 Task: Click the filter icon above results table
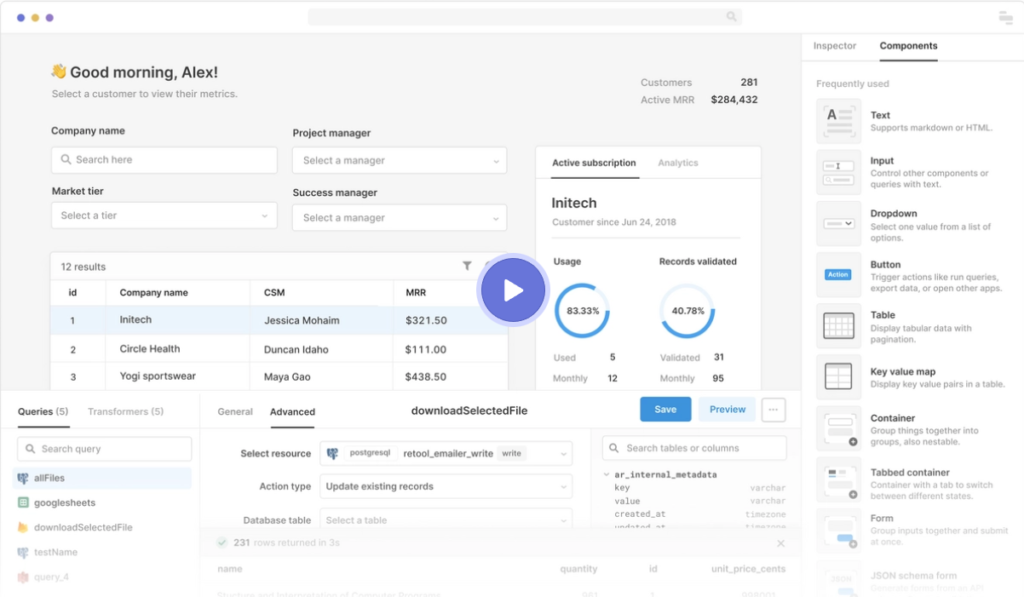coord(467,266)
